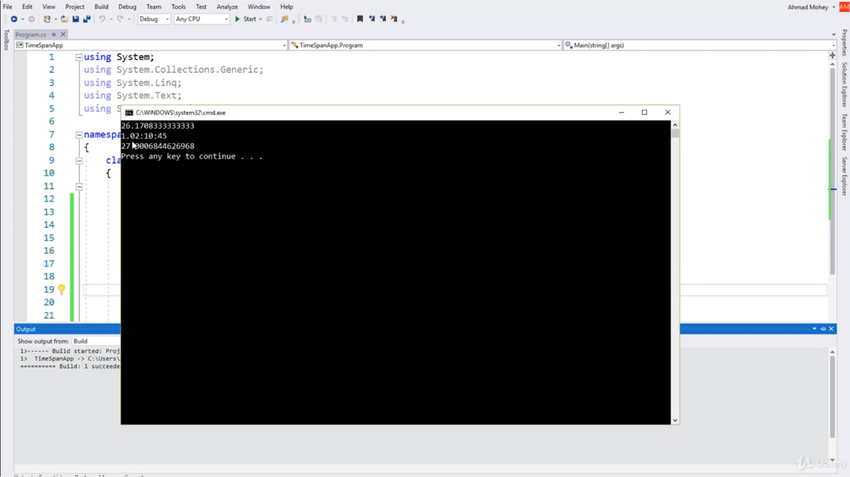Click the Previous Bookmark icon
The image size is (850, 477).
372,19
